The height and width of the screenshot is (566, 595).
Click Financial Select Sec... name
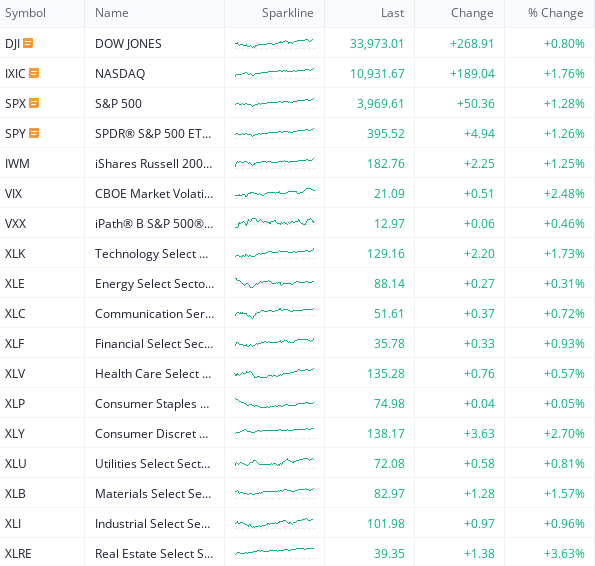click(x=154, y=343)
